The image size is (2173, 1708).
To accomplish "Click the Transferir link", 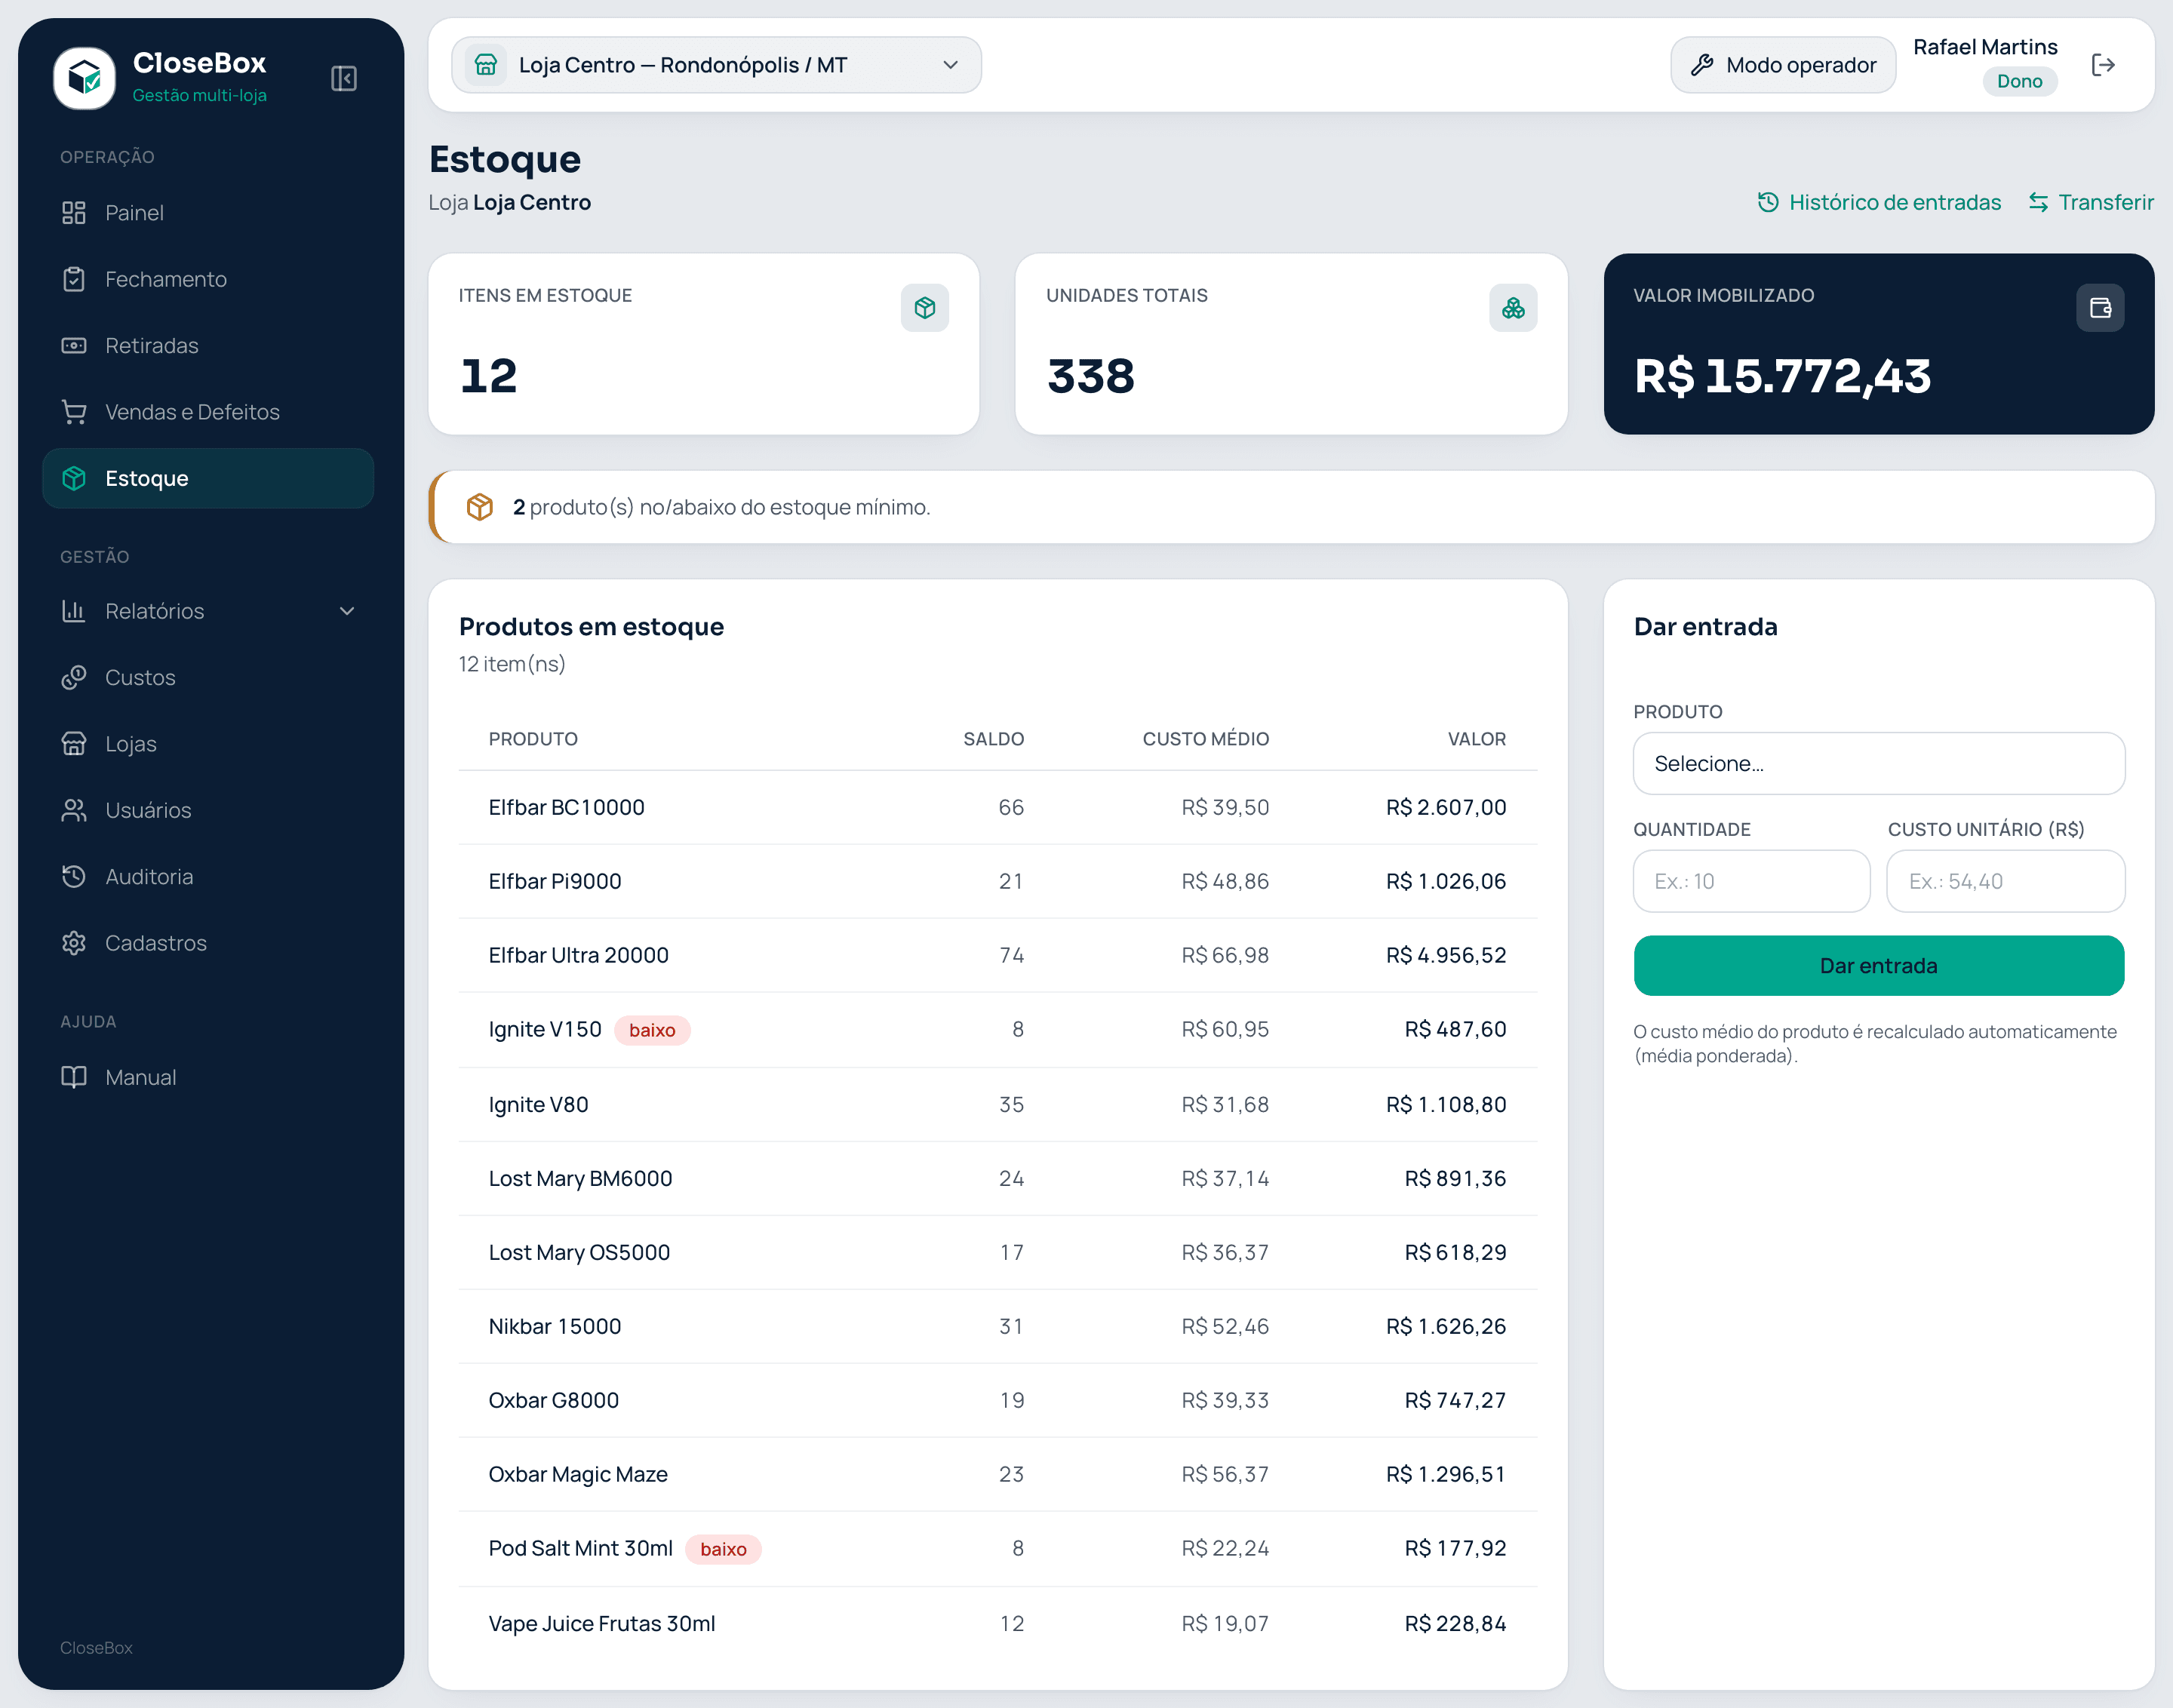I will coord(2091,202).
